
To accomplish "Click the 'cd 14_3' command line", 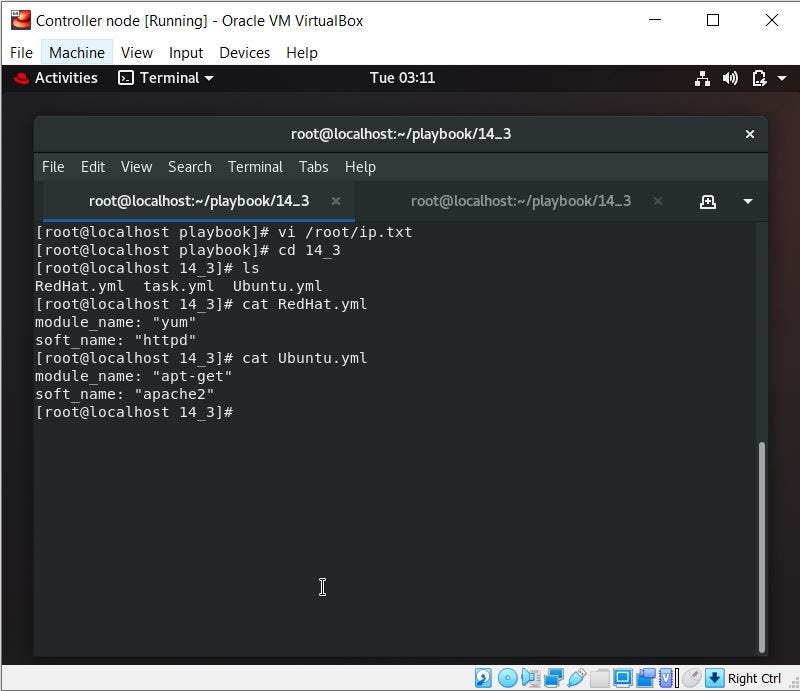I will (188, 250).
